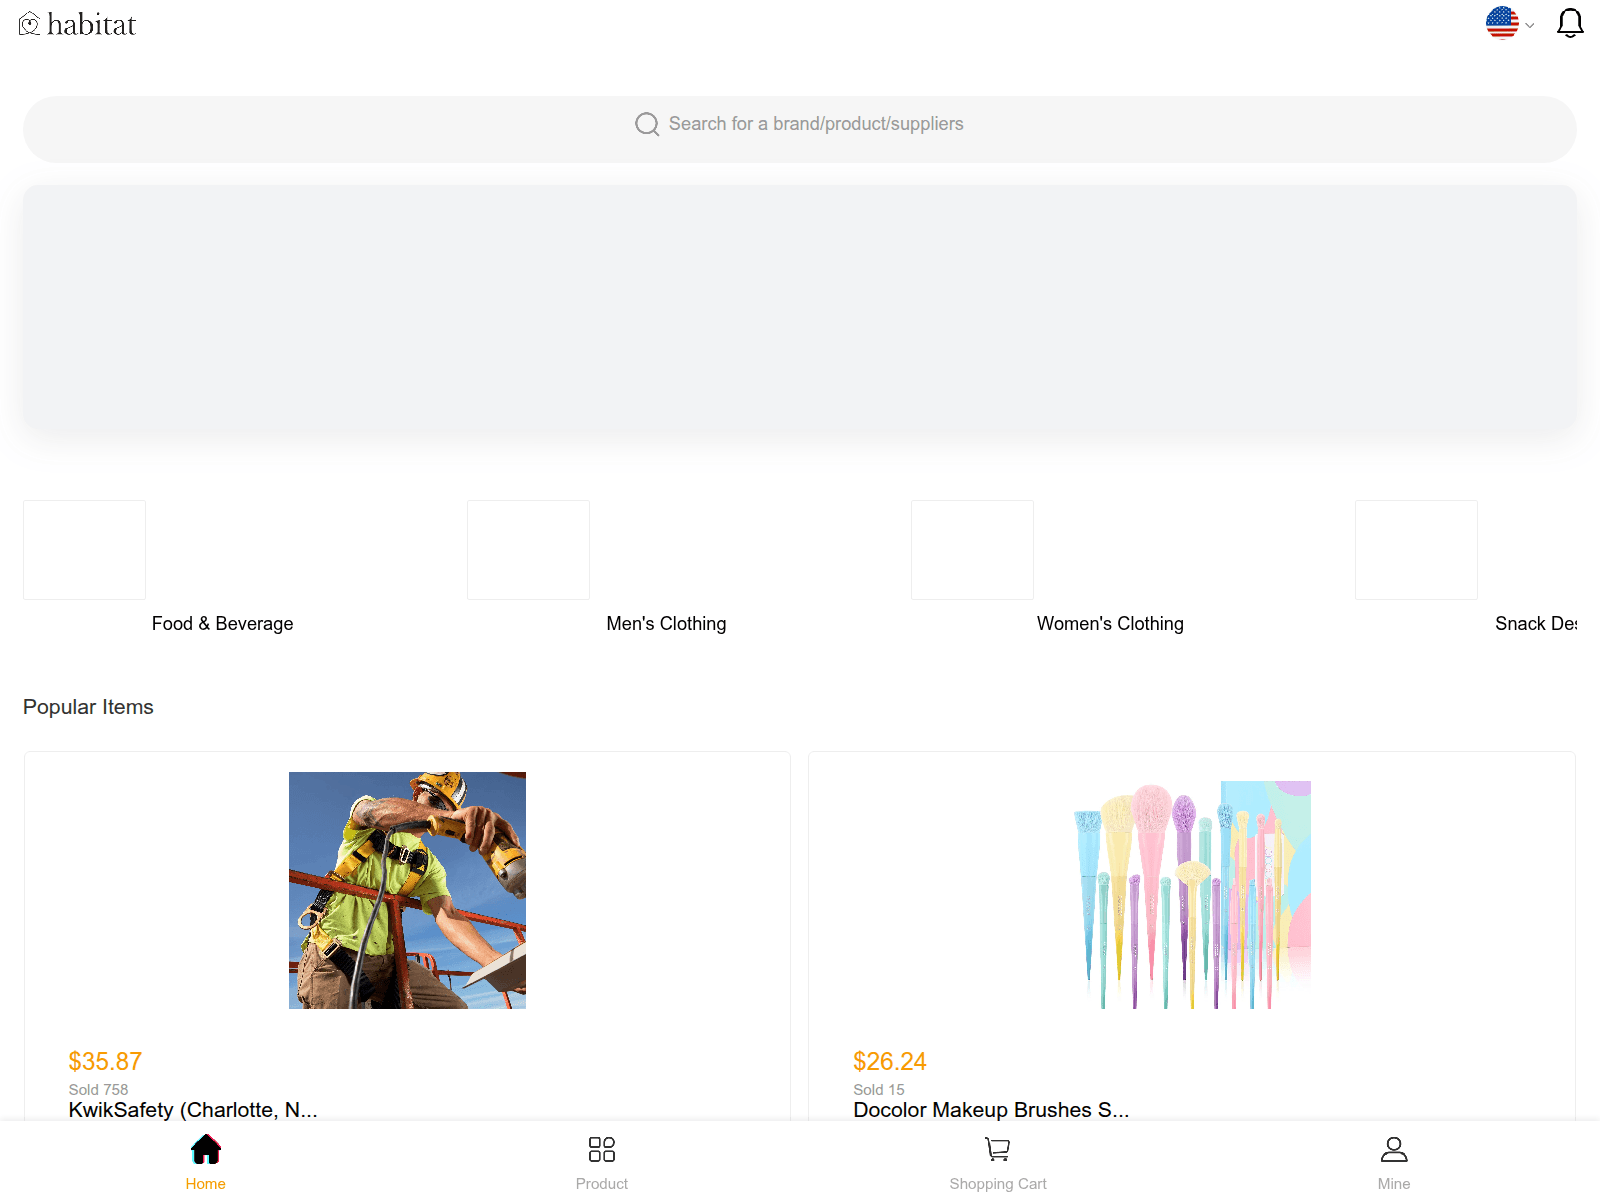1600x1200 pixels.
Task: Open the Home tab icon
Action: tap(206, 1150)
